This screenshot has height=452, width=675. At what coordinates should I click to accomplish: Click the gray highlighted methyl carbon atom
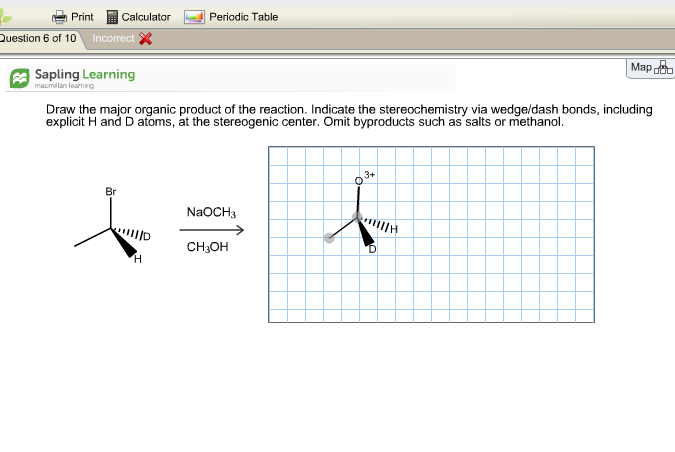click(329, 237)
